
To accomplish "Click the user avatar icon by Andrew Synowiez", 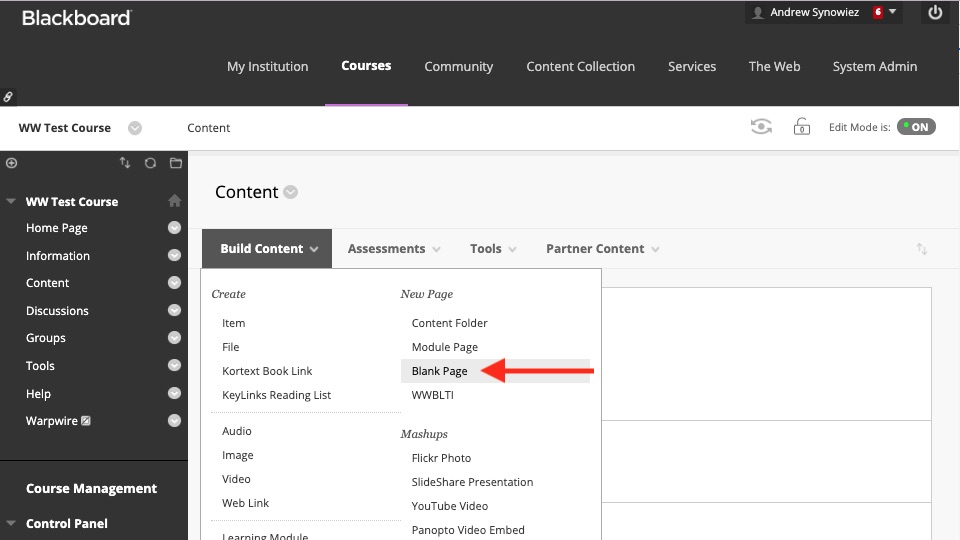I will [x=757, y=13].
